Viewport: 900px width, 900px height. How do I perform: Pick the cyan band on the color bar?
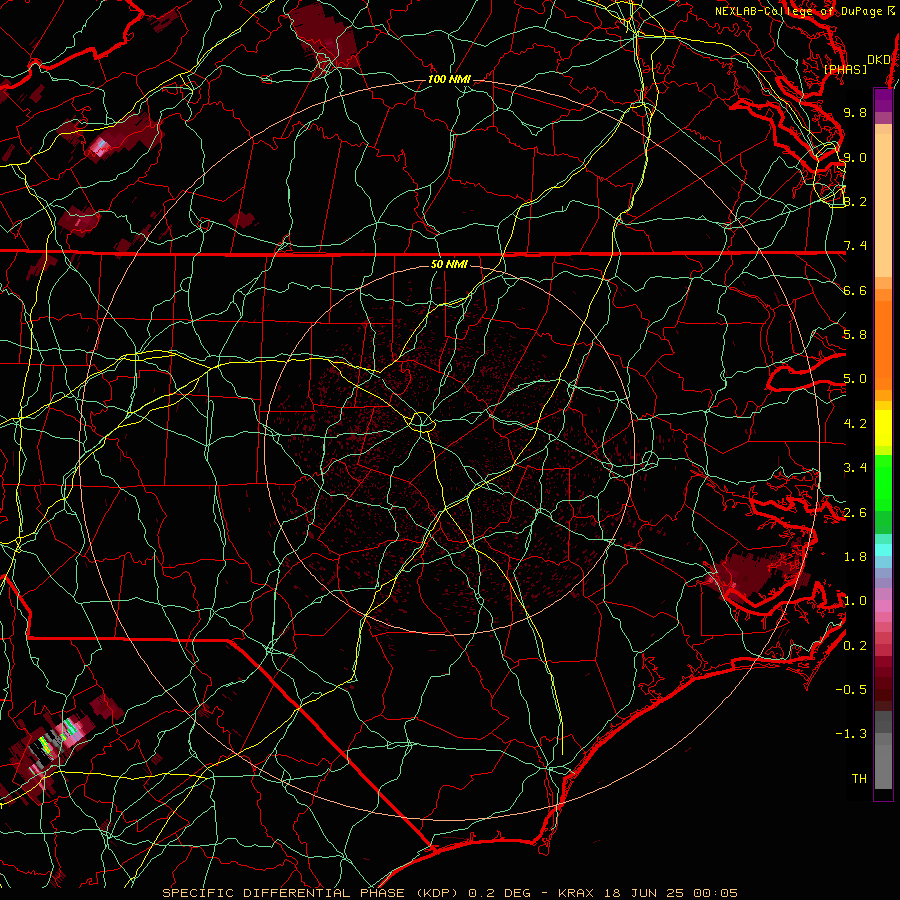click(x=883, y=549)
